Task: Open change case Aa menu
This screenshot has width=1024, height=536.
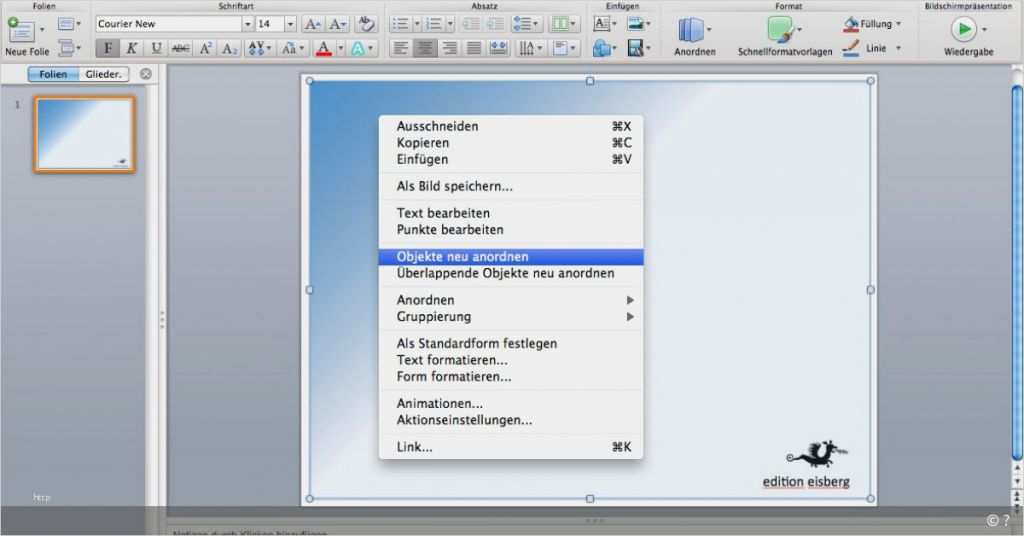Action: coord(292,48)
